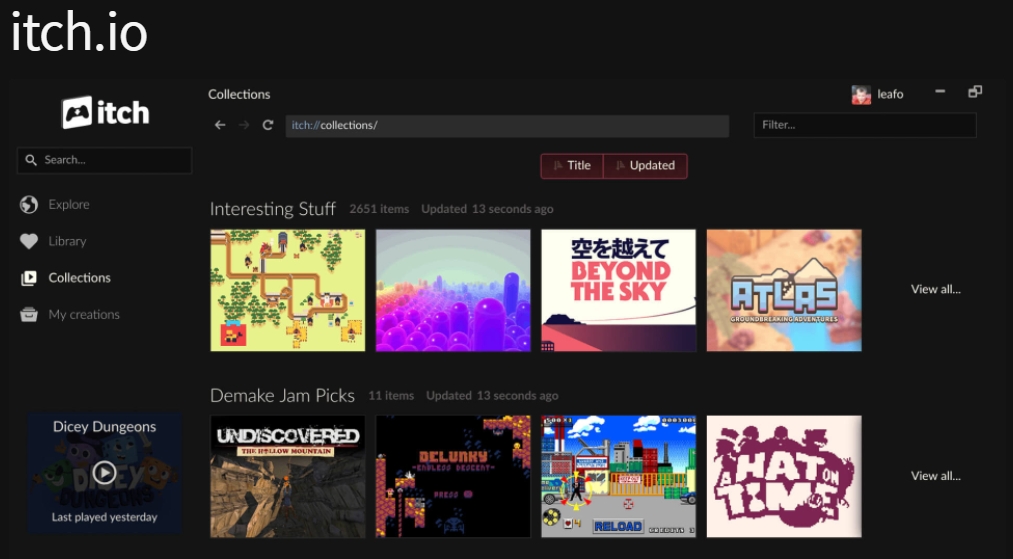Reload the page with refresh icon
This screenshot has height=559, width=1013.
tap(267, 125)
